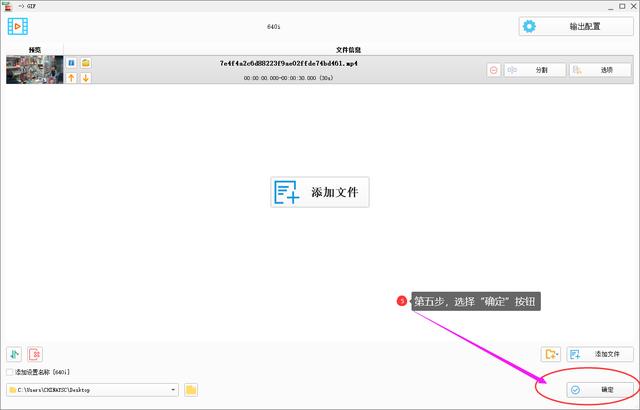This screenshot has height=410, width=640.
Task: Click the 分割 button
Action: 534,70
